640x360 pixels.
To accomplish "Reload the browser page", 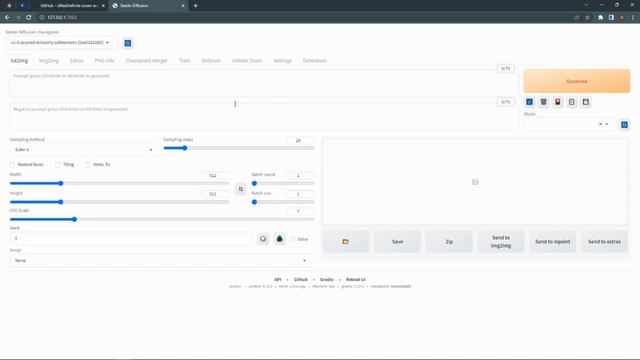I will coord(29,17).
